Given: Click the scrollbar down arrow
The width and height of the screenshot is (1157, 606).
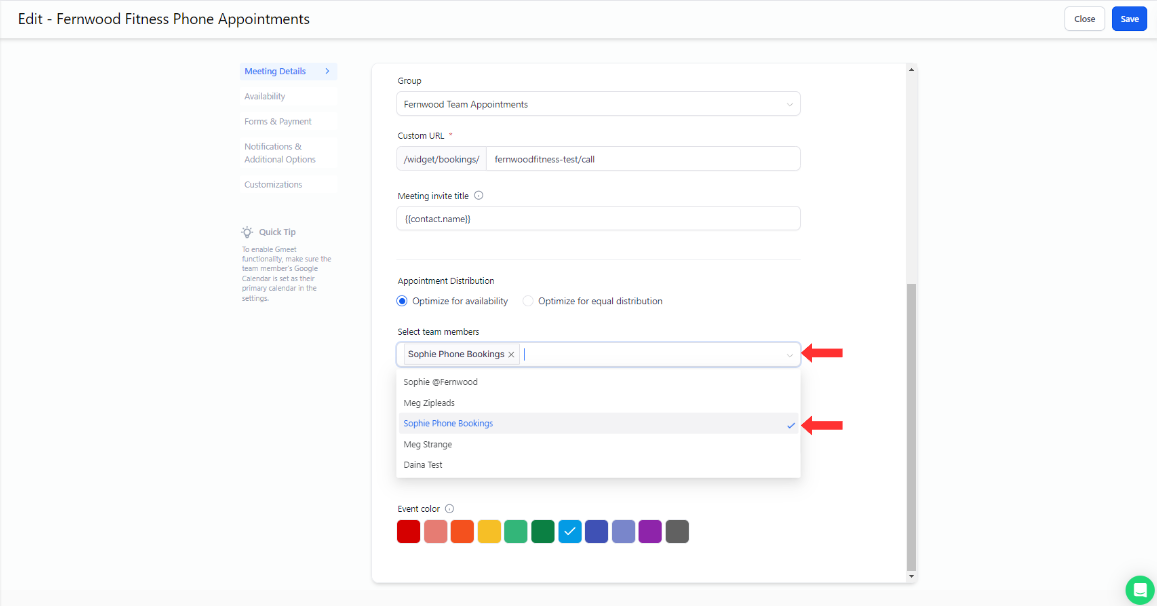Looking at the screenshot, I should tap(911, 576).
